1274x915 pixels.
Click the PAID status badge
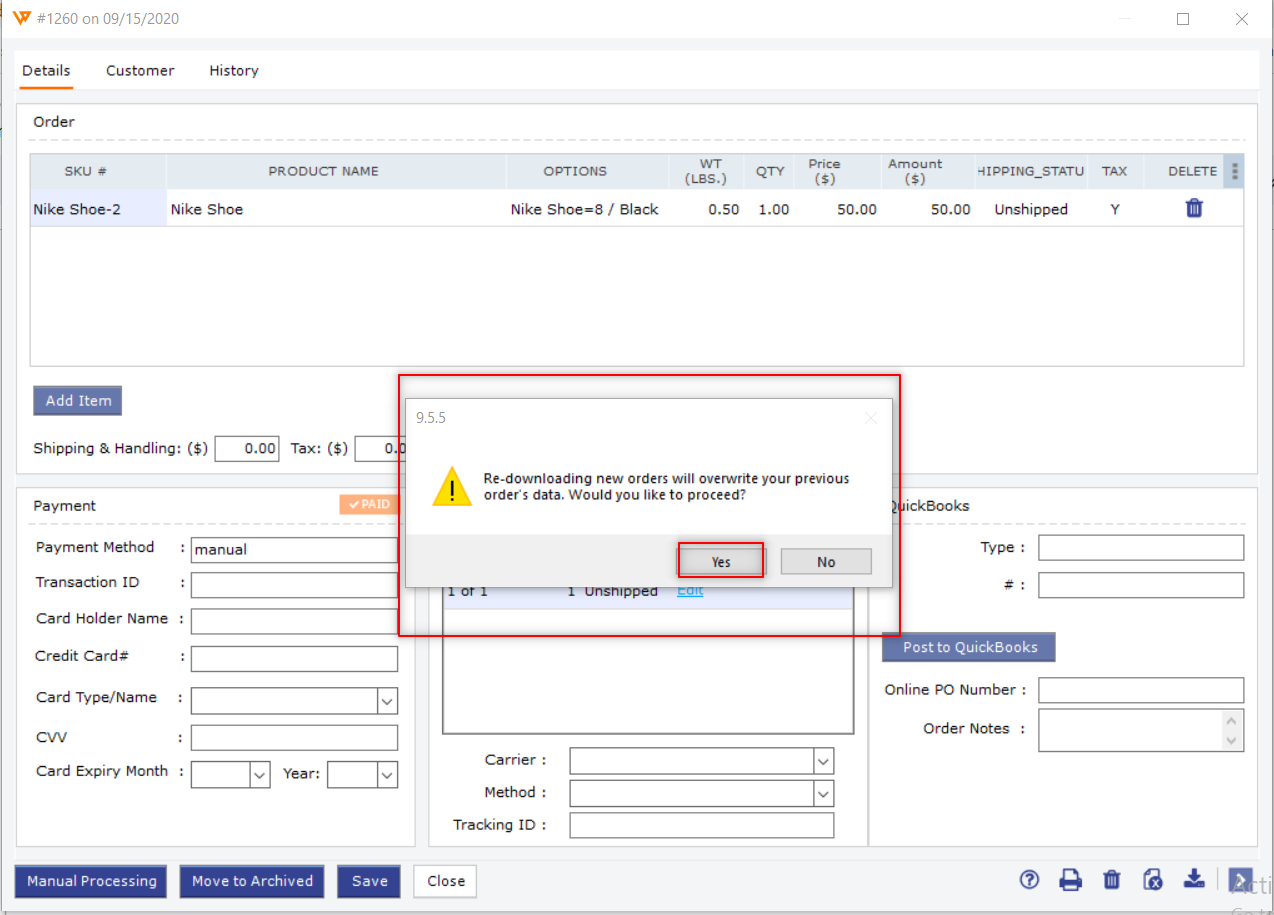pyautogui.click(x=369, y=505)
